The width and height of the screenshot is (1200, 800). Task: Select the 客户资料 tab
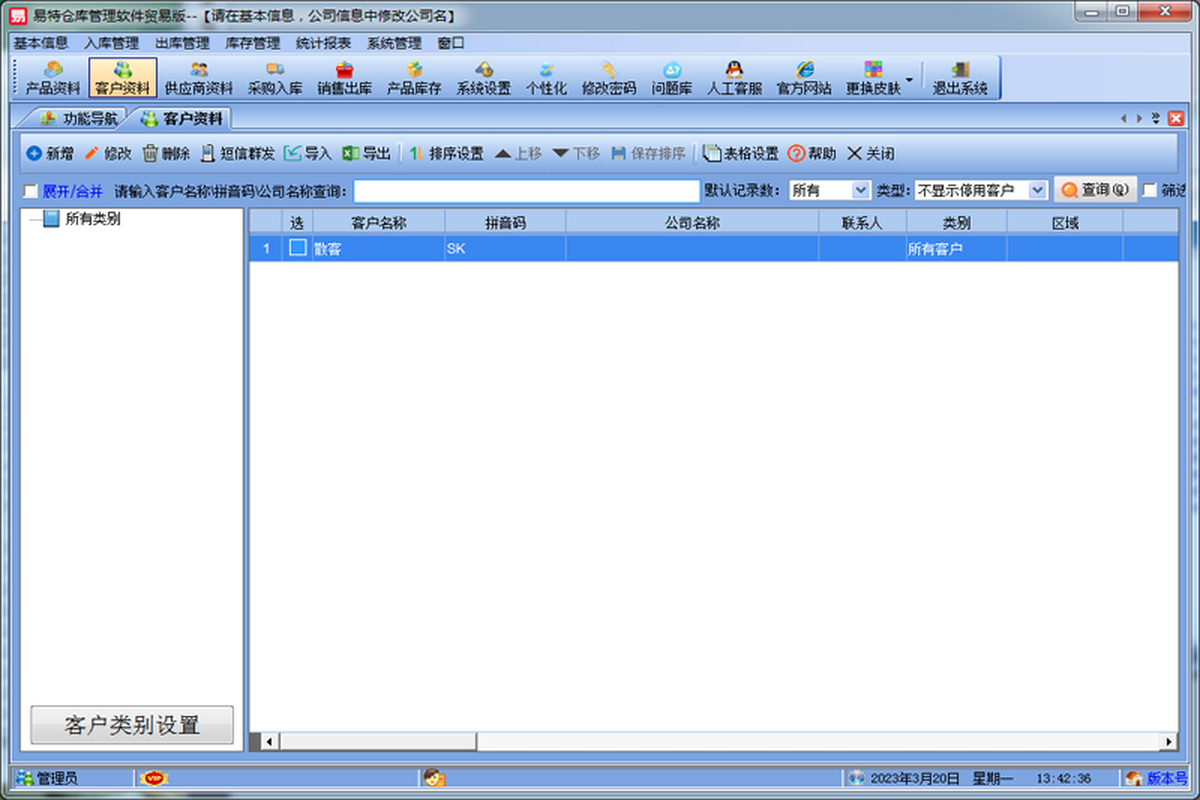pos(182,118)
